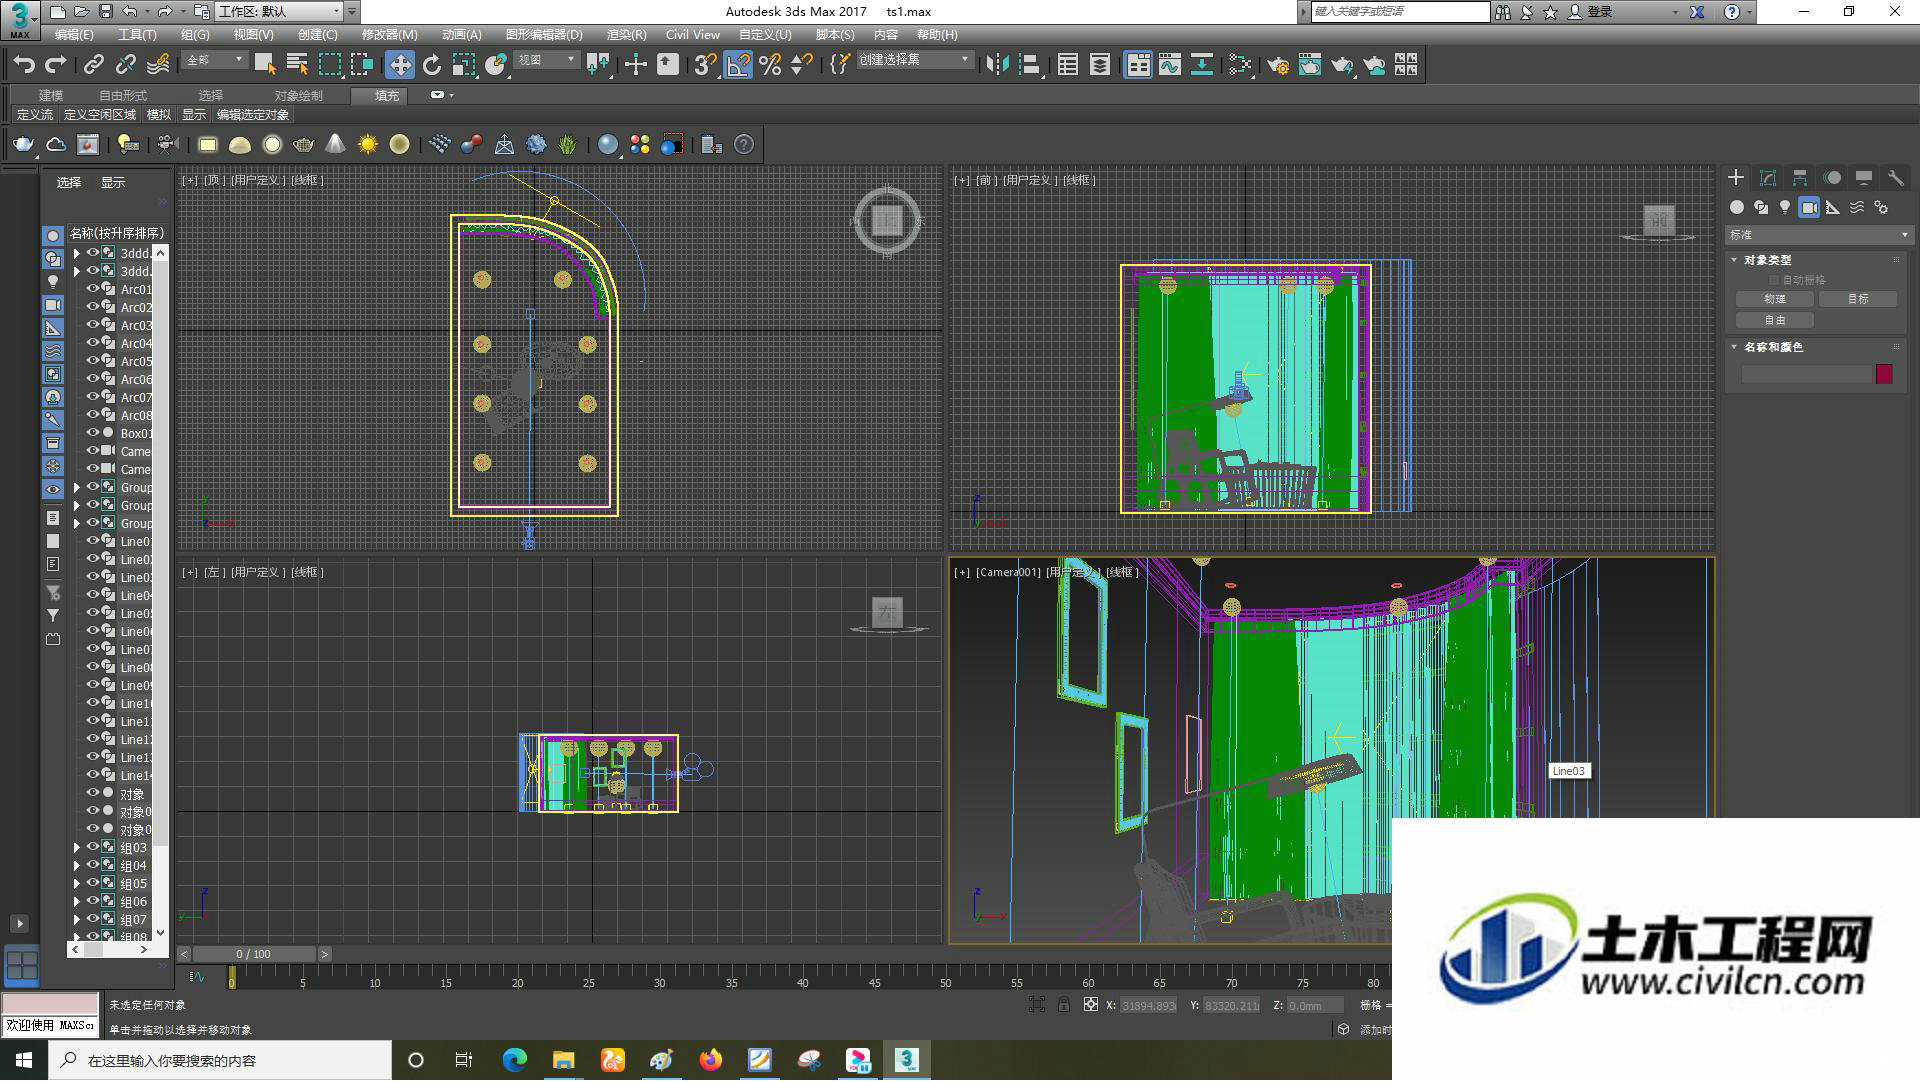This screenshot has height=1082, width=1920.
Task: Open the 修改器(M) menu
Action: pos(389,35)
